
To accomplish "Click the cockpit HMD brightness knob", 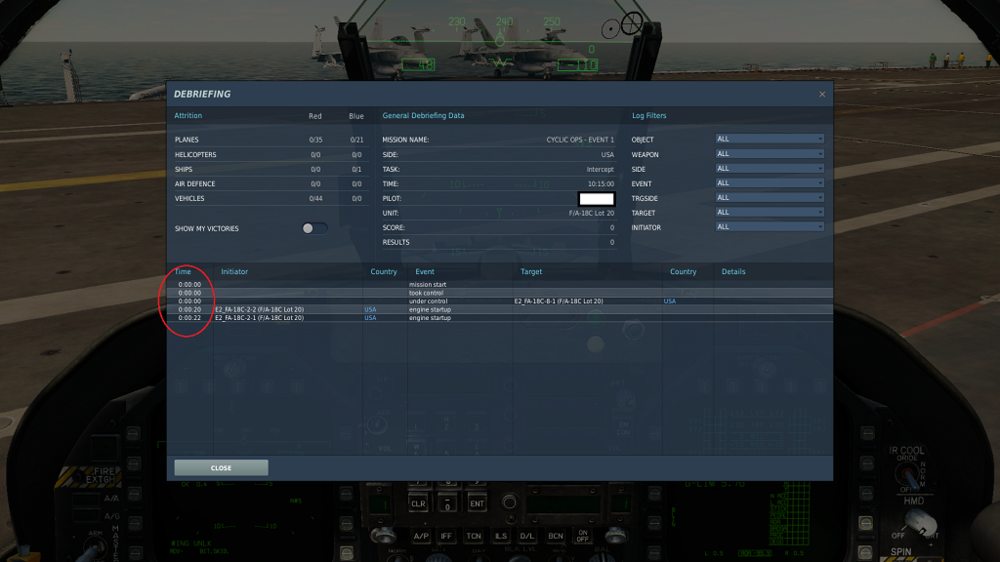I will click(x=921, y=523).
